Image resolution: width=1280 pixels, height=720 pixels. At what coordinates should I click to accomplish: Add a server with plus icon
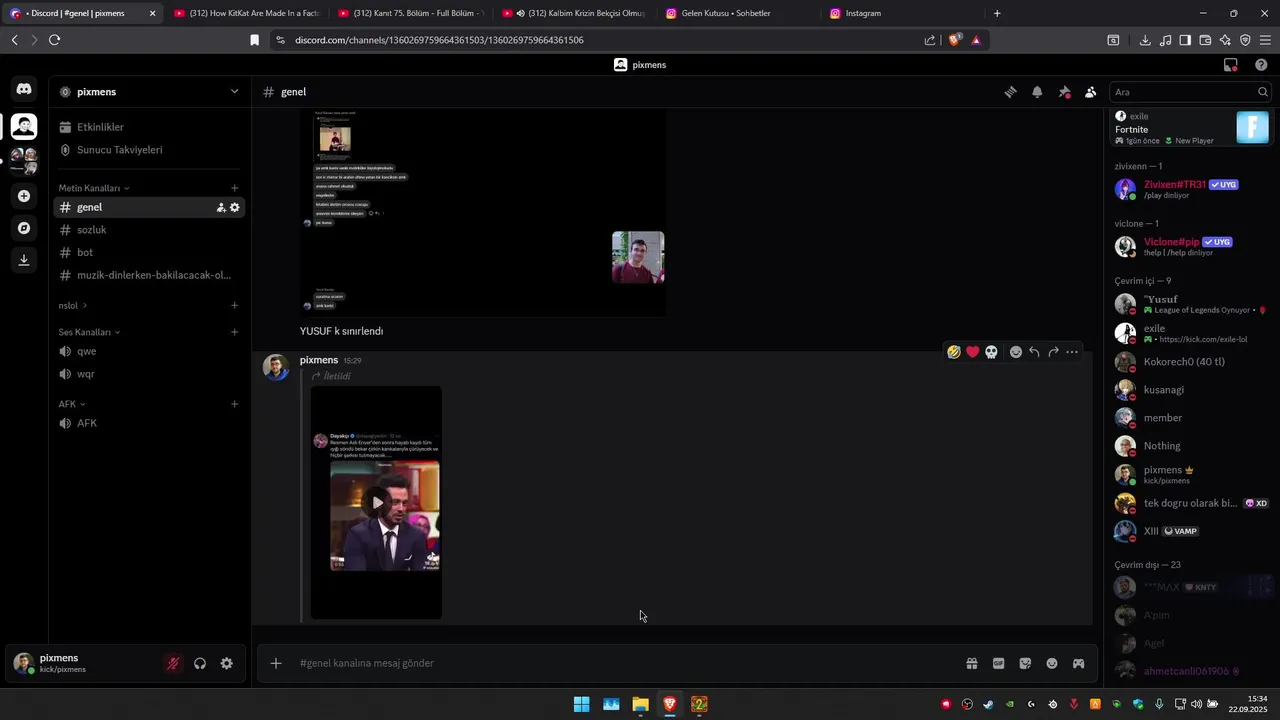[24, 196]
